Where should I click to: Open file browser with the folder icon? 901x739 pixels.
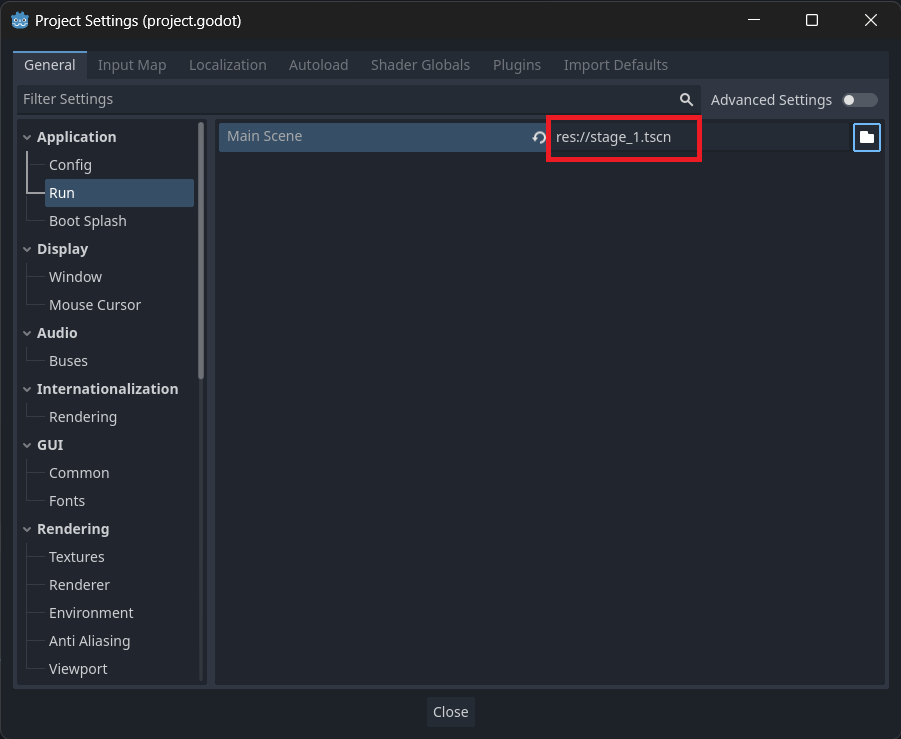867,137
